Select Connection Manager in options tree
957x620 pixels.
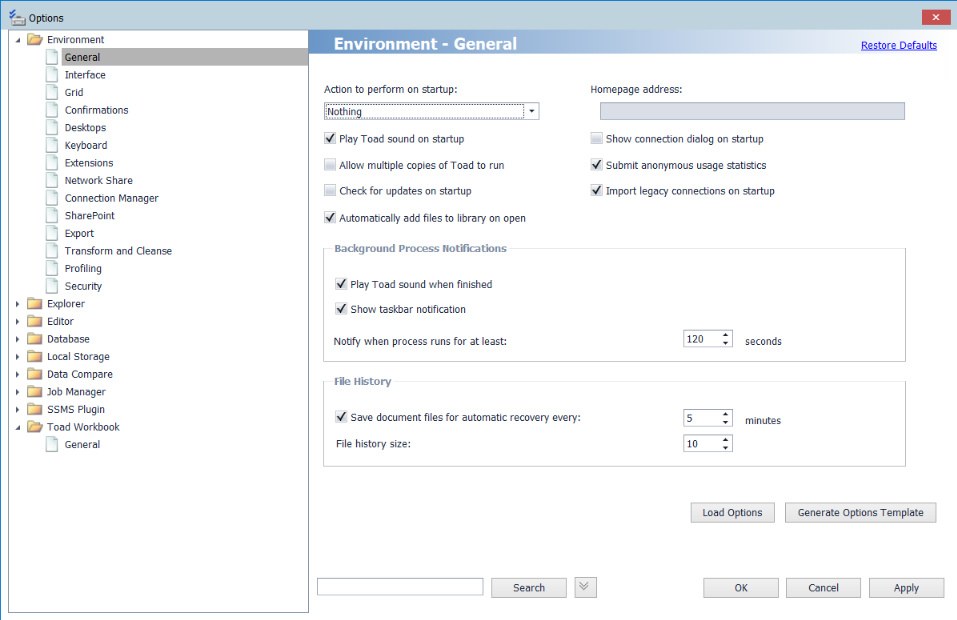point(111,198)
